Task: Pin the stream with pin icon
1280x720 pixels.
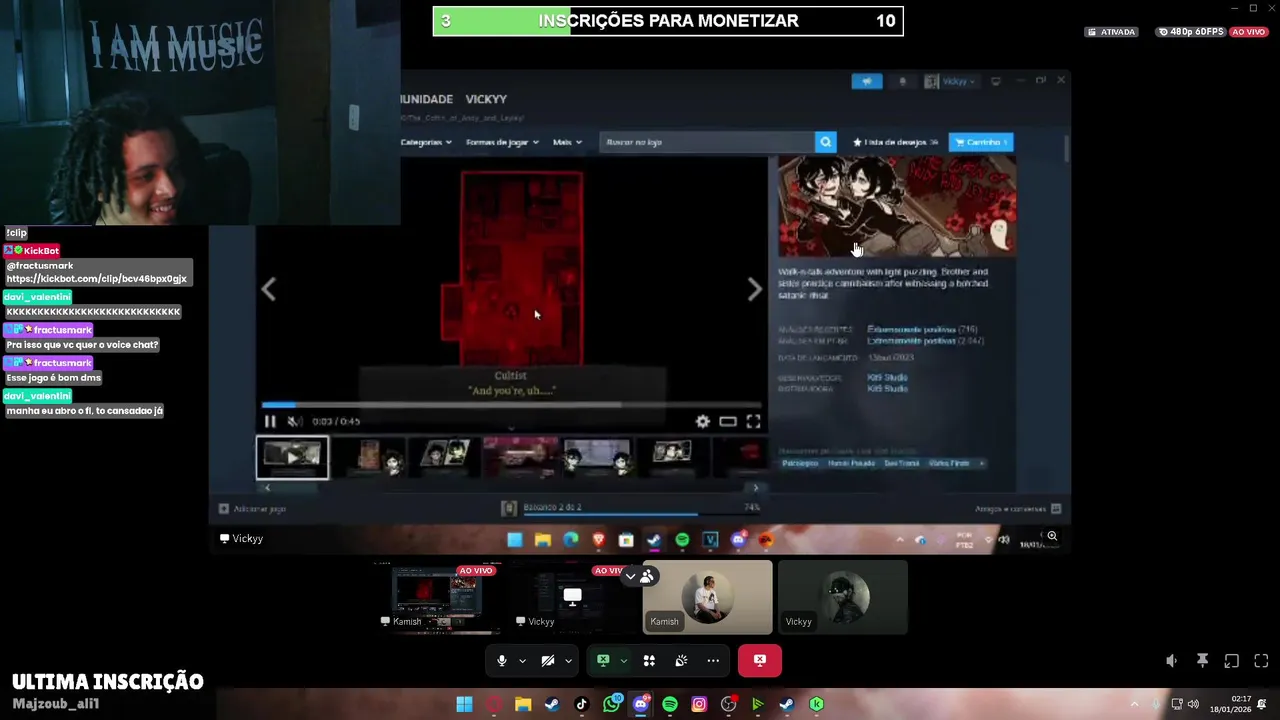Action: pyautogui.click(x=1202, y=661)
